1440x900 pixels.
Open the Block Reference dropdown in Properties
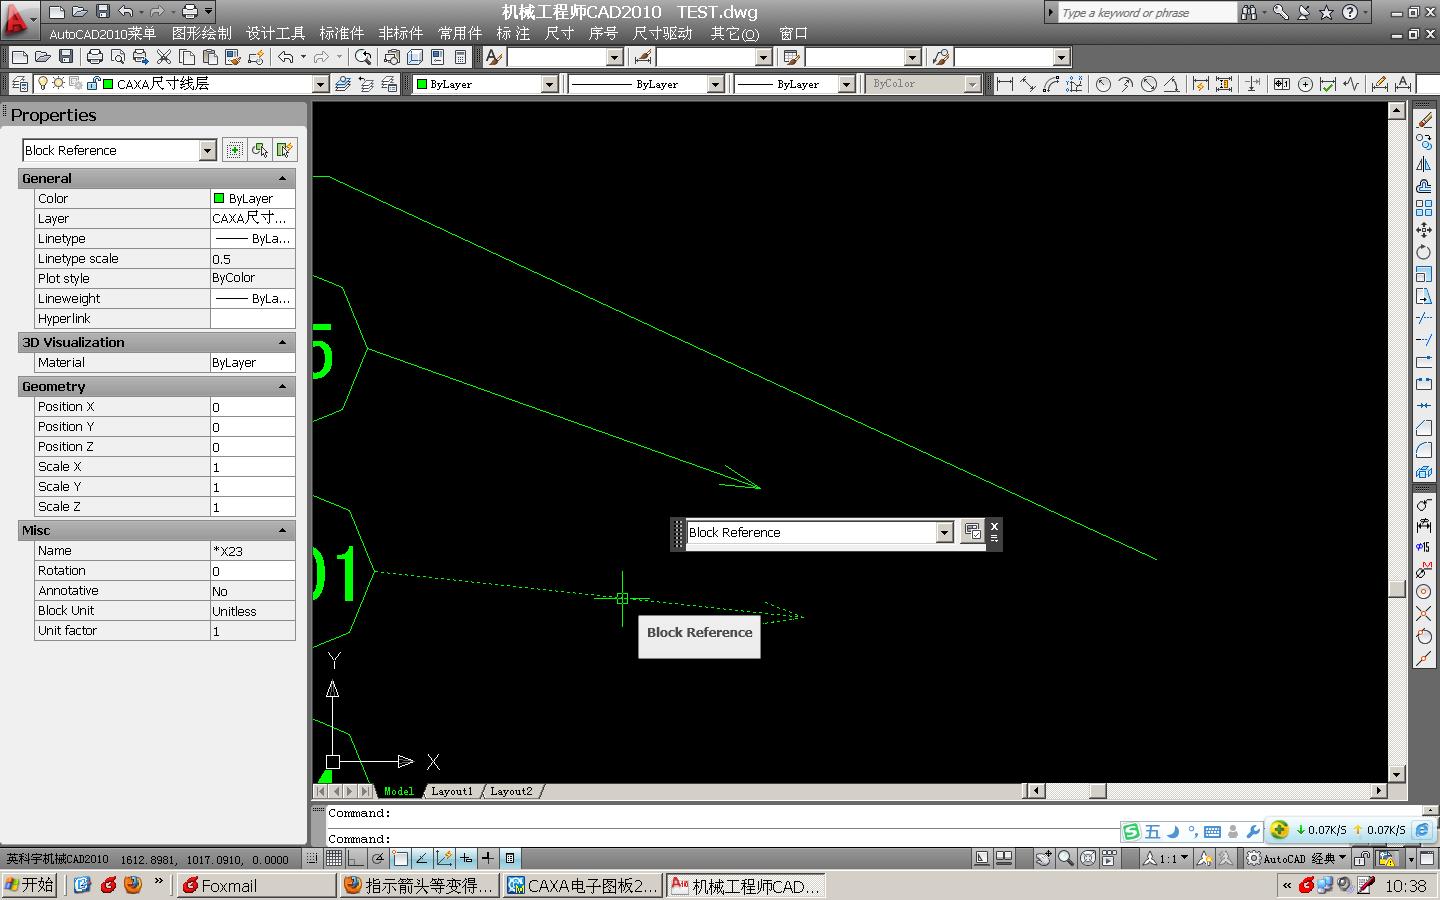tap(207, 150)
